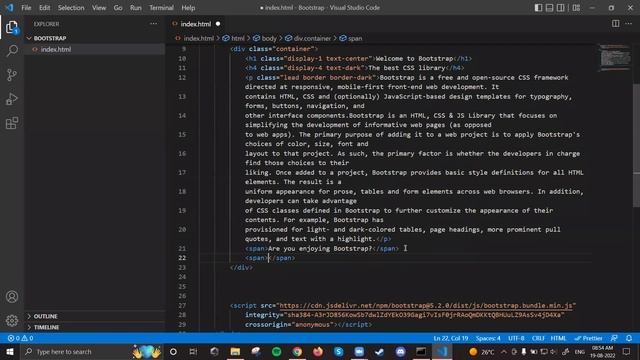Open the Explorer view in activity bar
Image resolution: width=640 pixels, height=360 pixels.
pos(12,27)
